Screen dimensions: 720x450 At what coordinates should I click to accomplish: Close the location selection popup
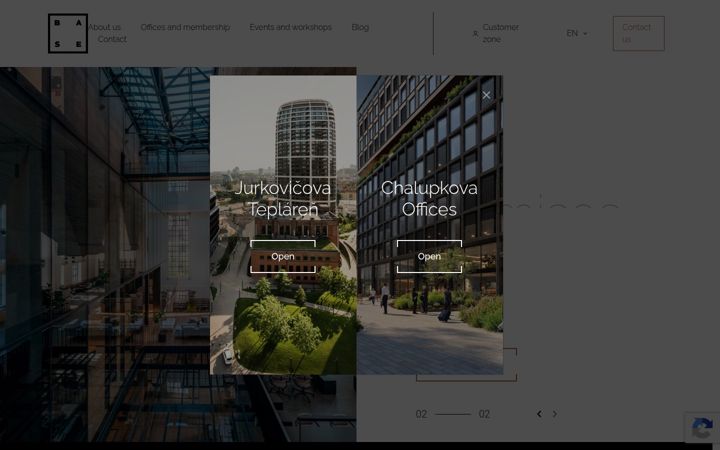(x=486, y=95)
